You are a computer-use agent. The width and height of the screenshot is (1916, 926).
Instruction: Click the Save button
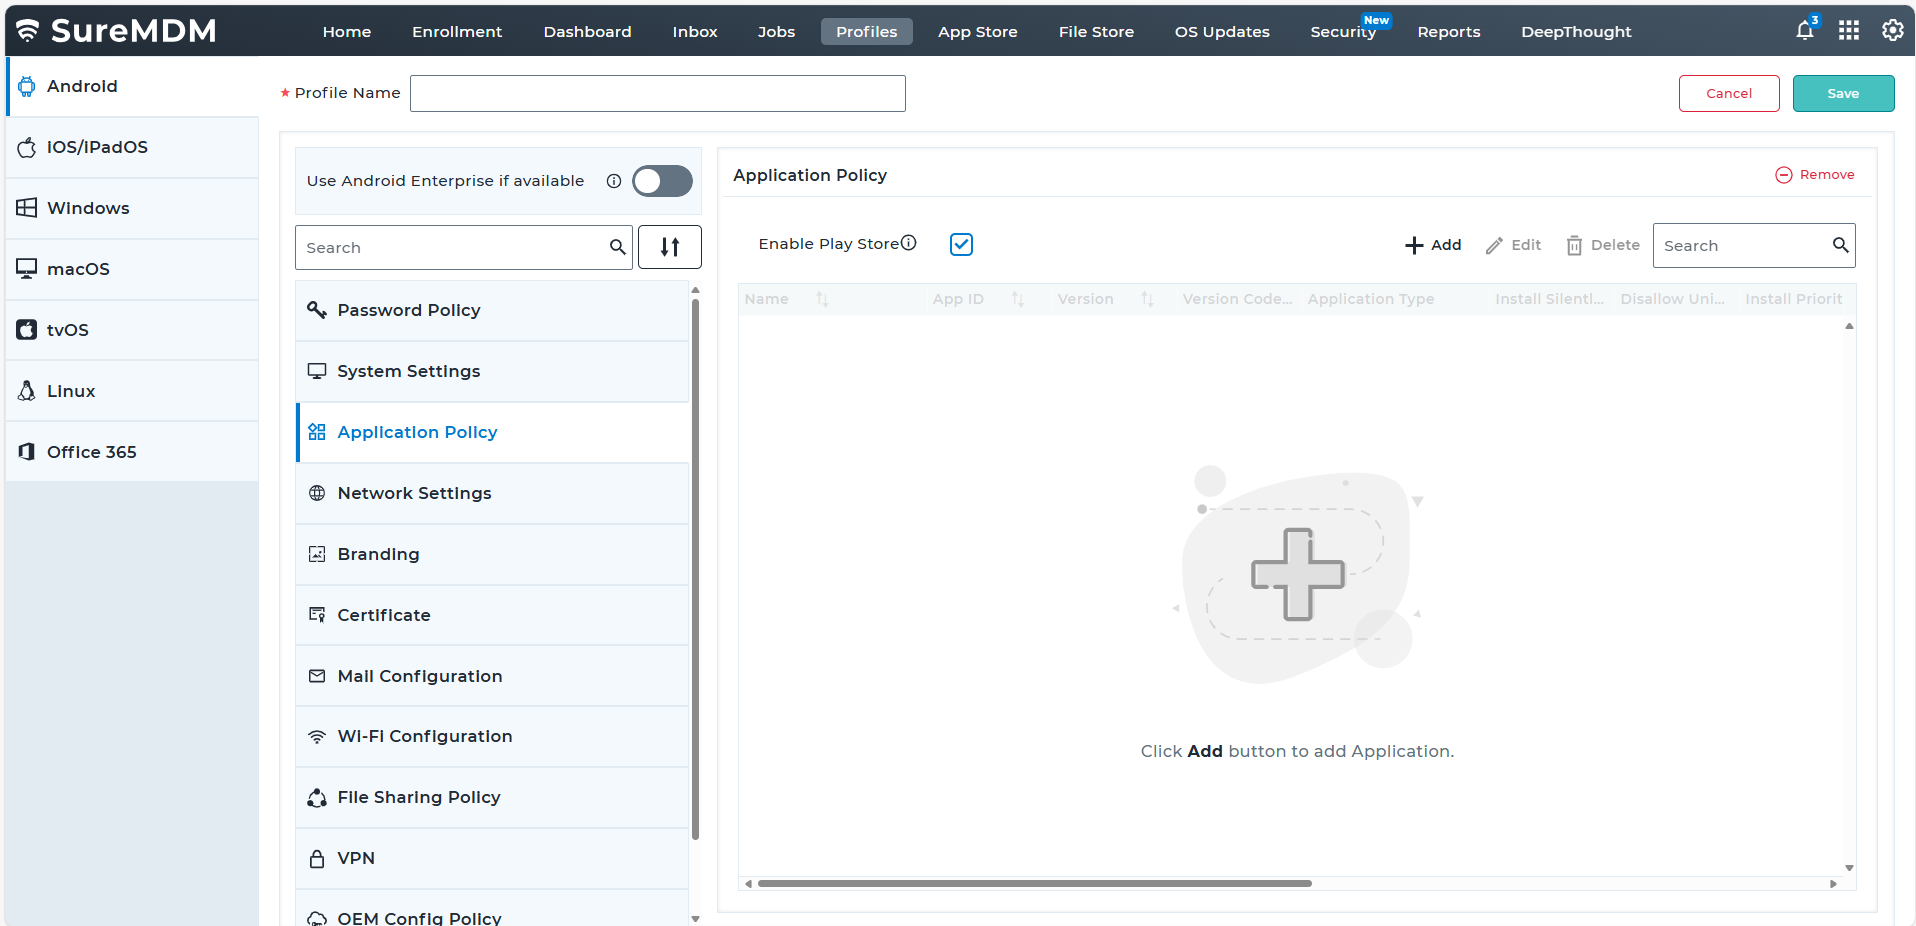click(1842, 93)
